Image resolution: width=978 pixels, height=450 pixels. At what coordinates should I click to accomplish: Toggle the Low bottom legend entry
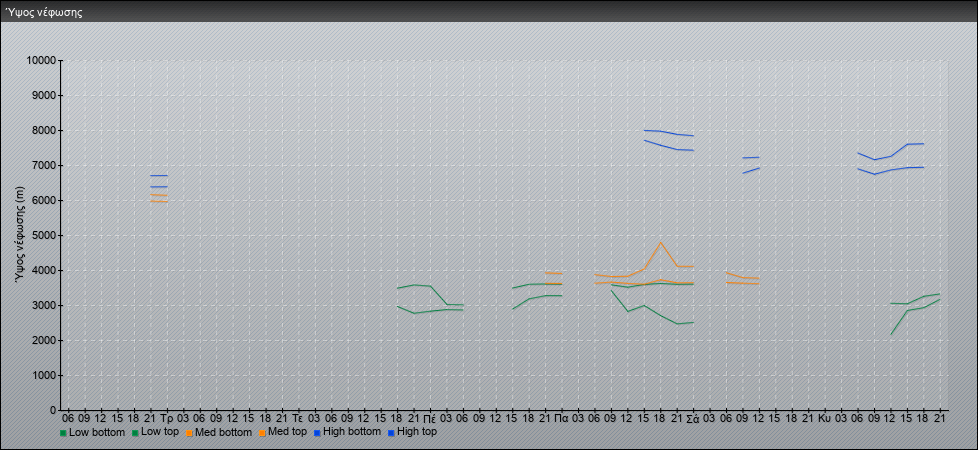92,432
